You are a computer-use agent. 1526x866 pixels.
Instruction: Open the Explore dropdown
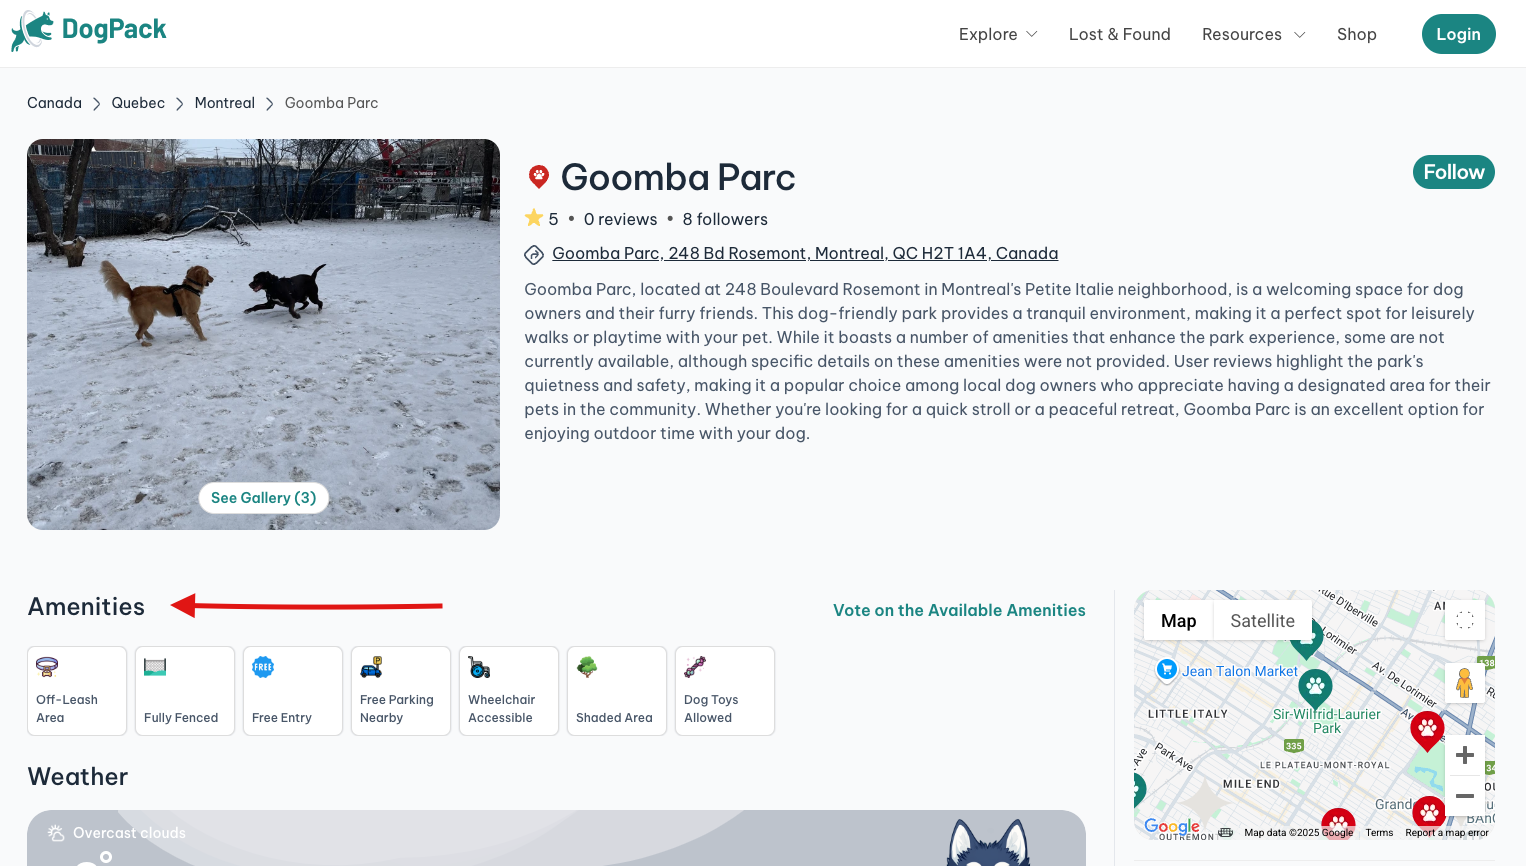click(x=997, y=34)
